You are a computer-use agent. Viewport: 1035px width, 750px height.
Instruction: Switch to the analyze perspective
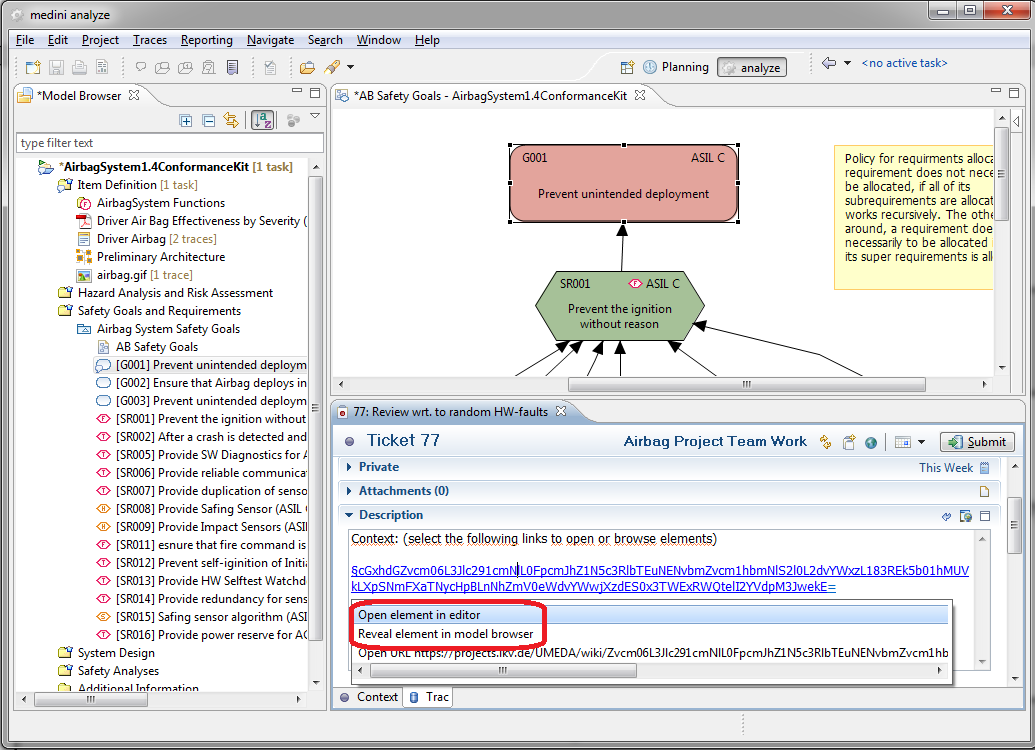tap(752, 67)
